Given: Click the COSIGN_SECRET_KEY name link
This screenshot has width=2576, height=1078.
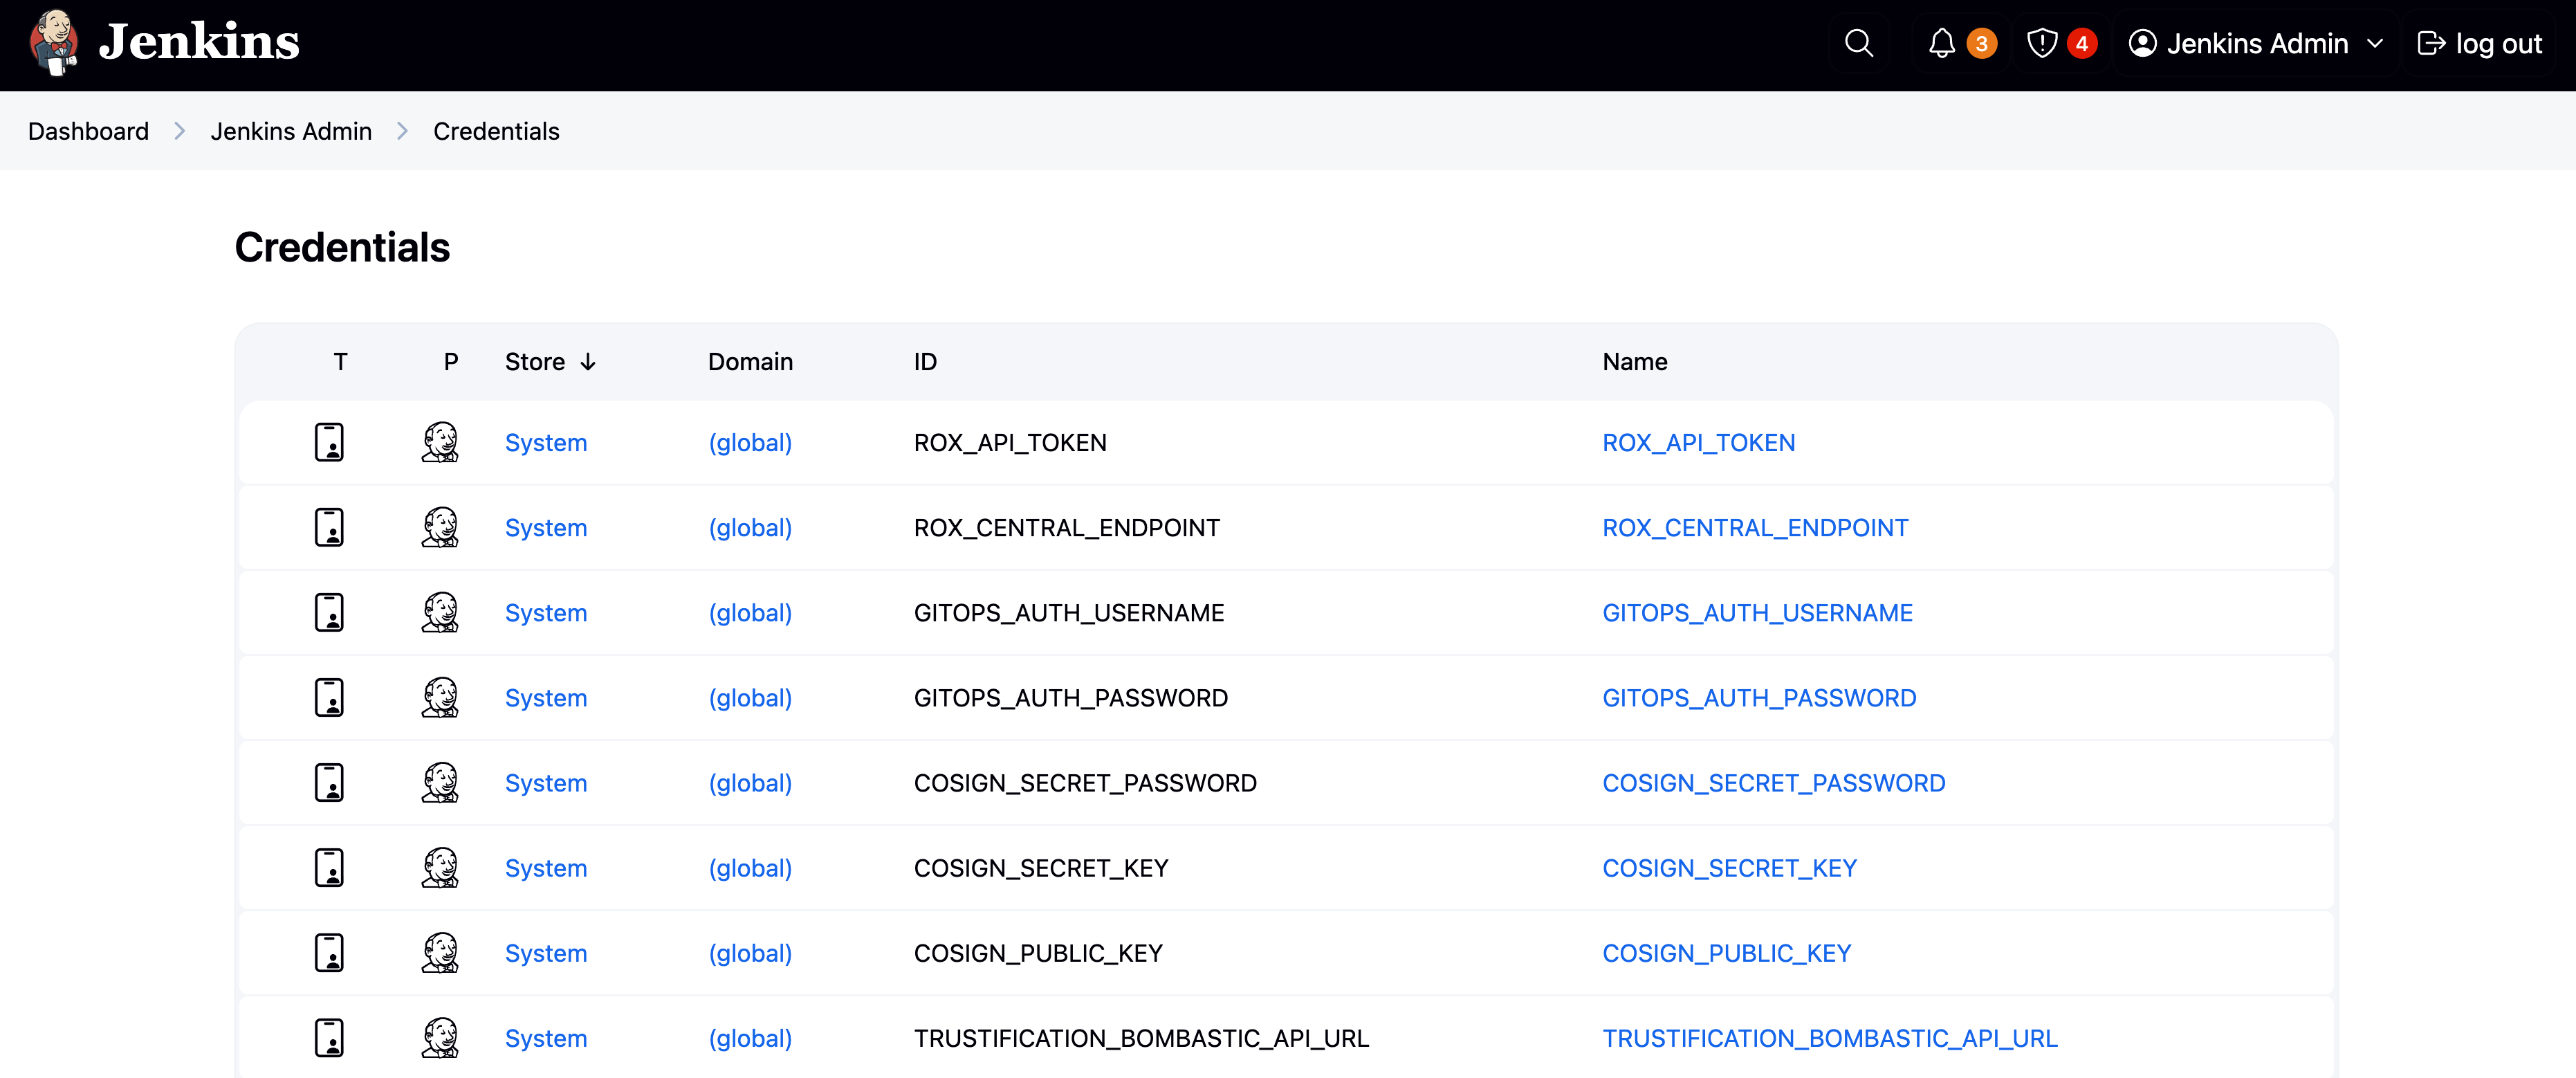Looking at the screenshot, I should pyautogui.click(x=1729, y=868).
